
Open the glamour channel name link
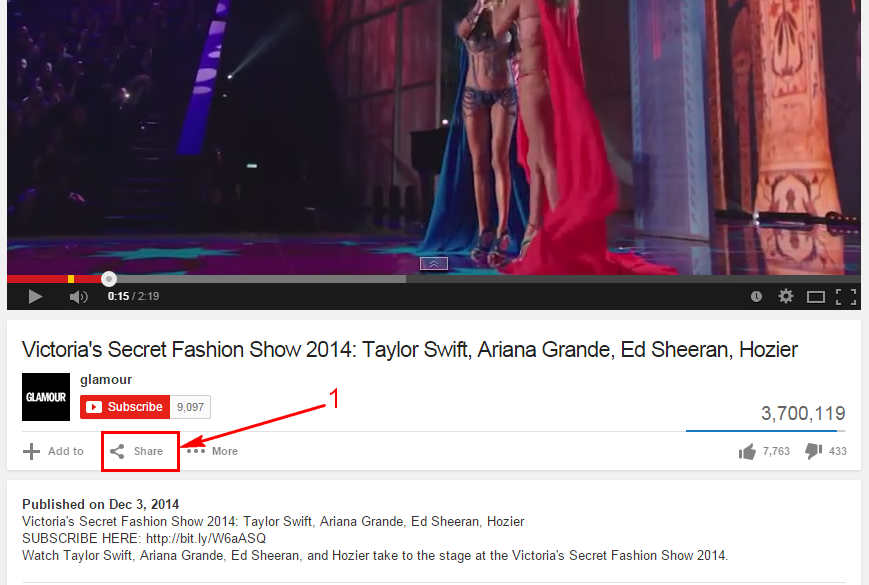coord(106,379)
